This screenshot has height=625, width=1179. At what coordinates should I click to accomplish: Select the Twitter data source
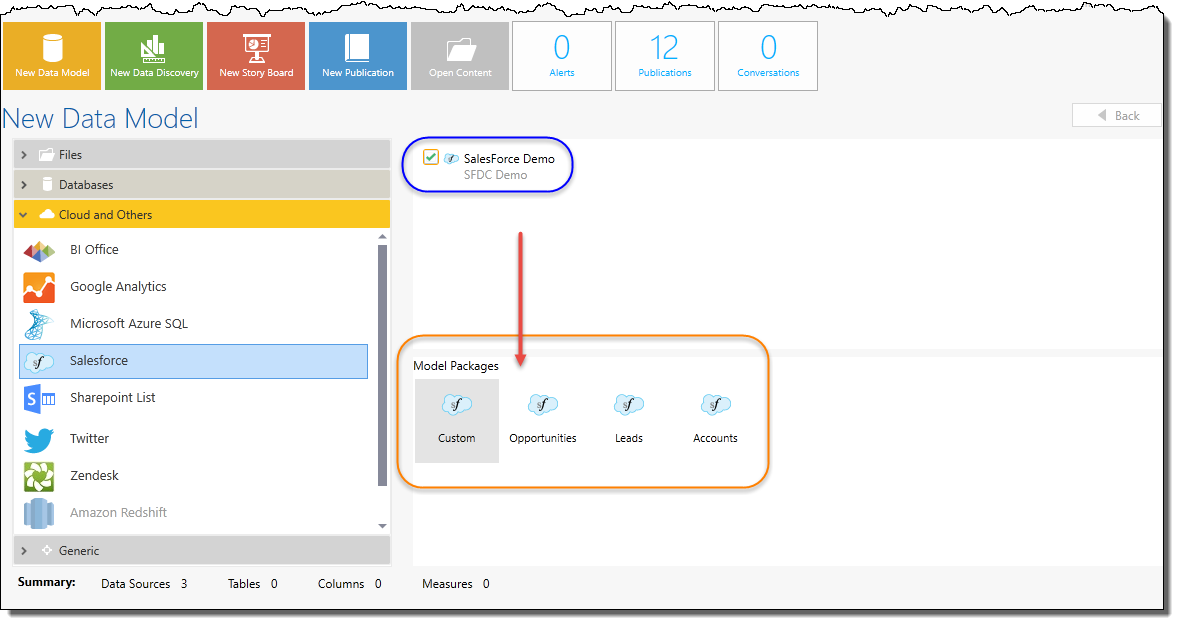[193, 438]
